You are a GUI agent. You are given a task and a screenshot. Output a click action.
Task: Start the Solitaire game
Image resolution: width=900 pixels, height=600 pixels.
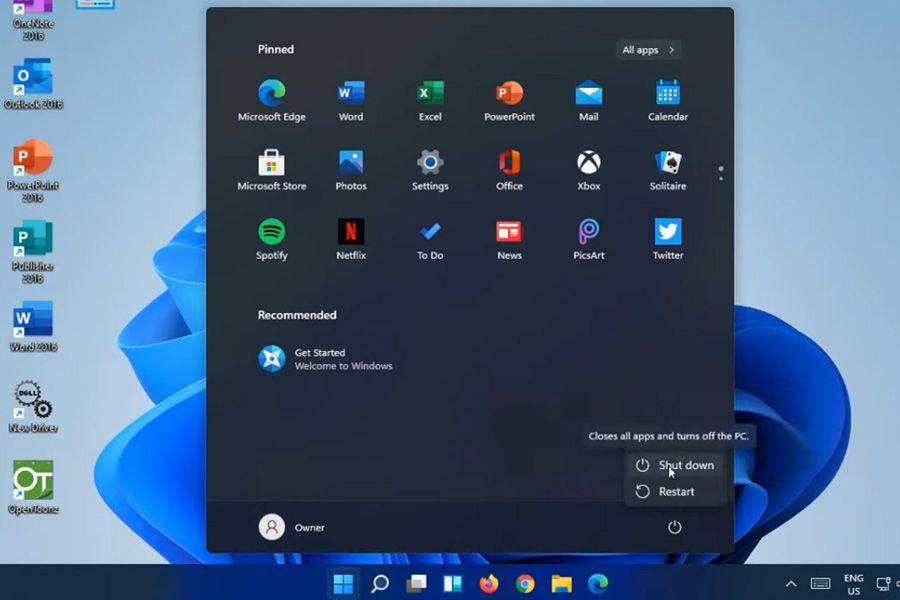pyautogui.click(x=668, y=170)
